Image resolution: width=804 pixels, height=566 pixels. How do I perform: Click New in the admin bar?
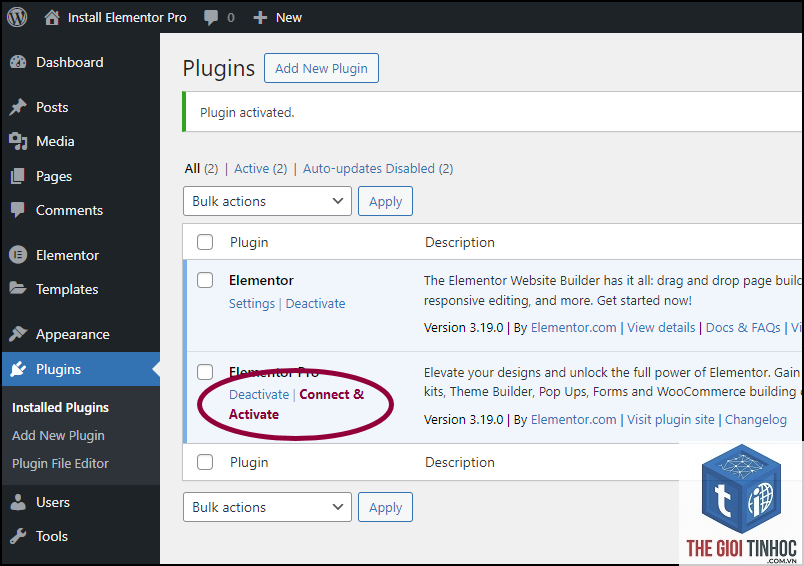[289, 18]
